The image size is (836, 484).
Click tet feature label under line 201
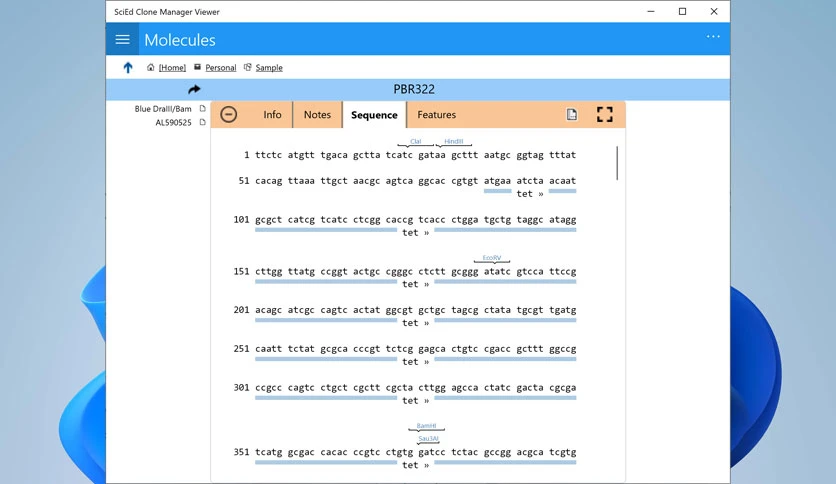click(x=415, y=323)
